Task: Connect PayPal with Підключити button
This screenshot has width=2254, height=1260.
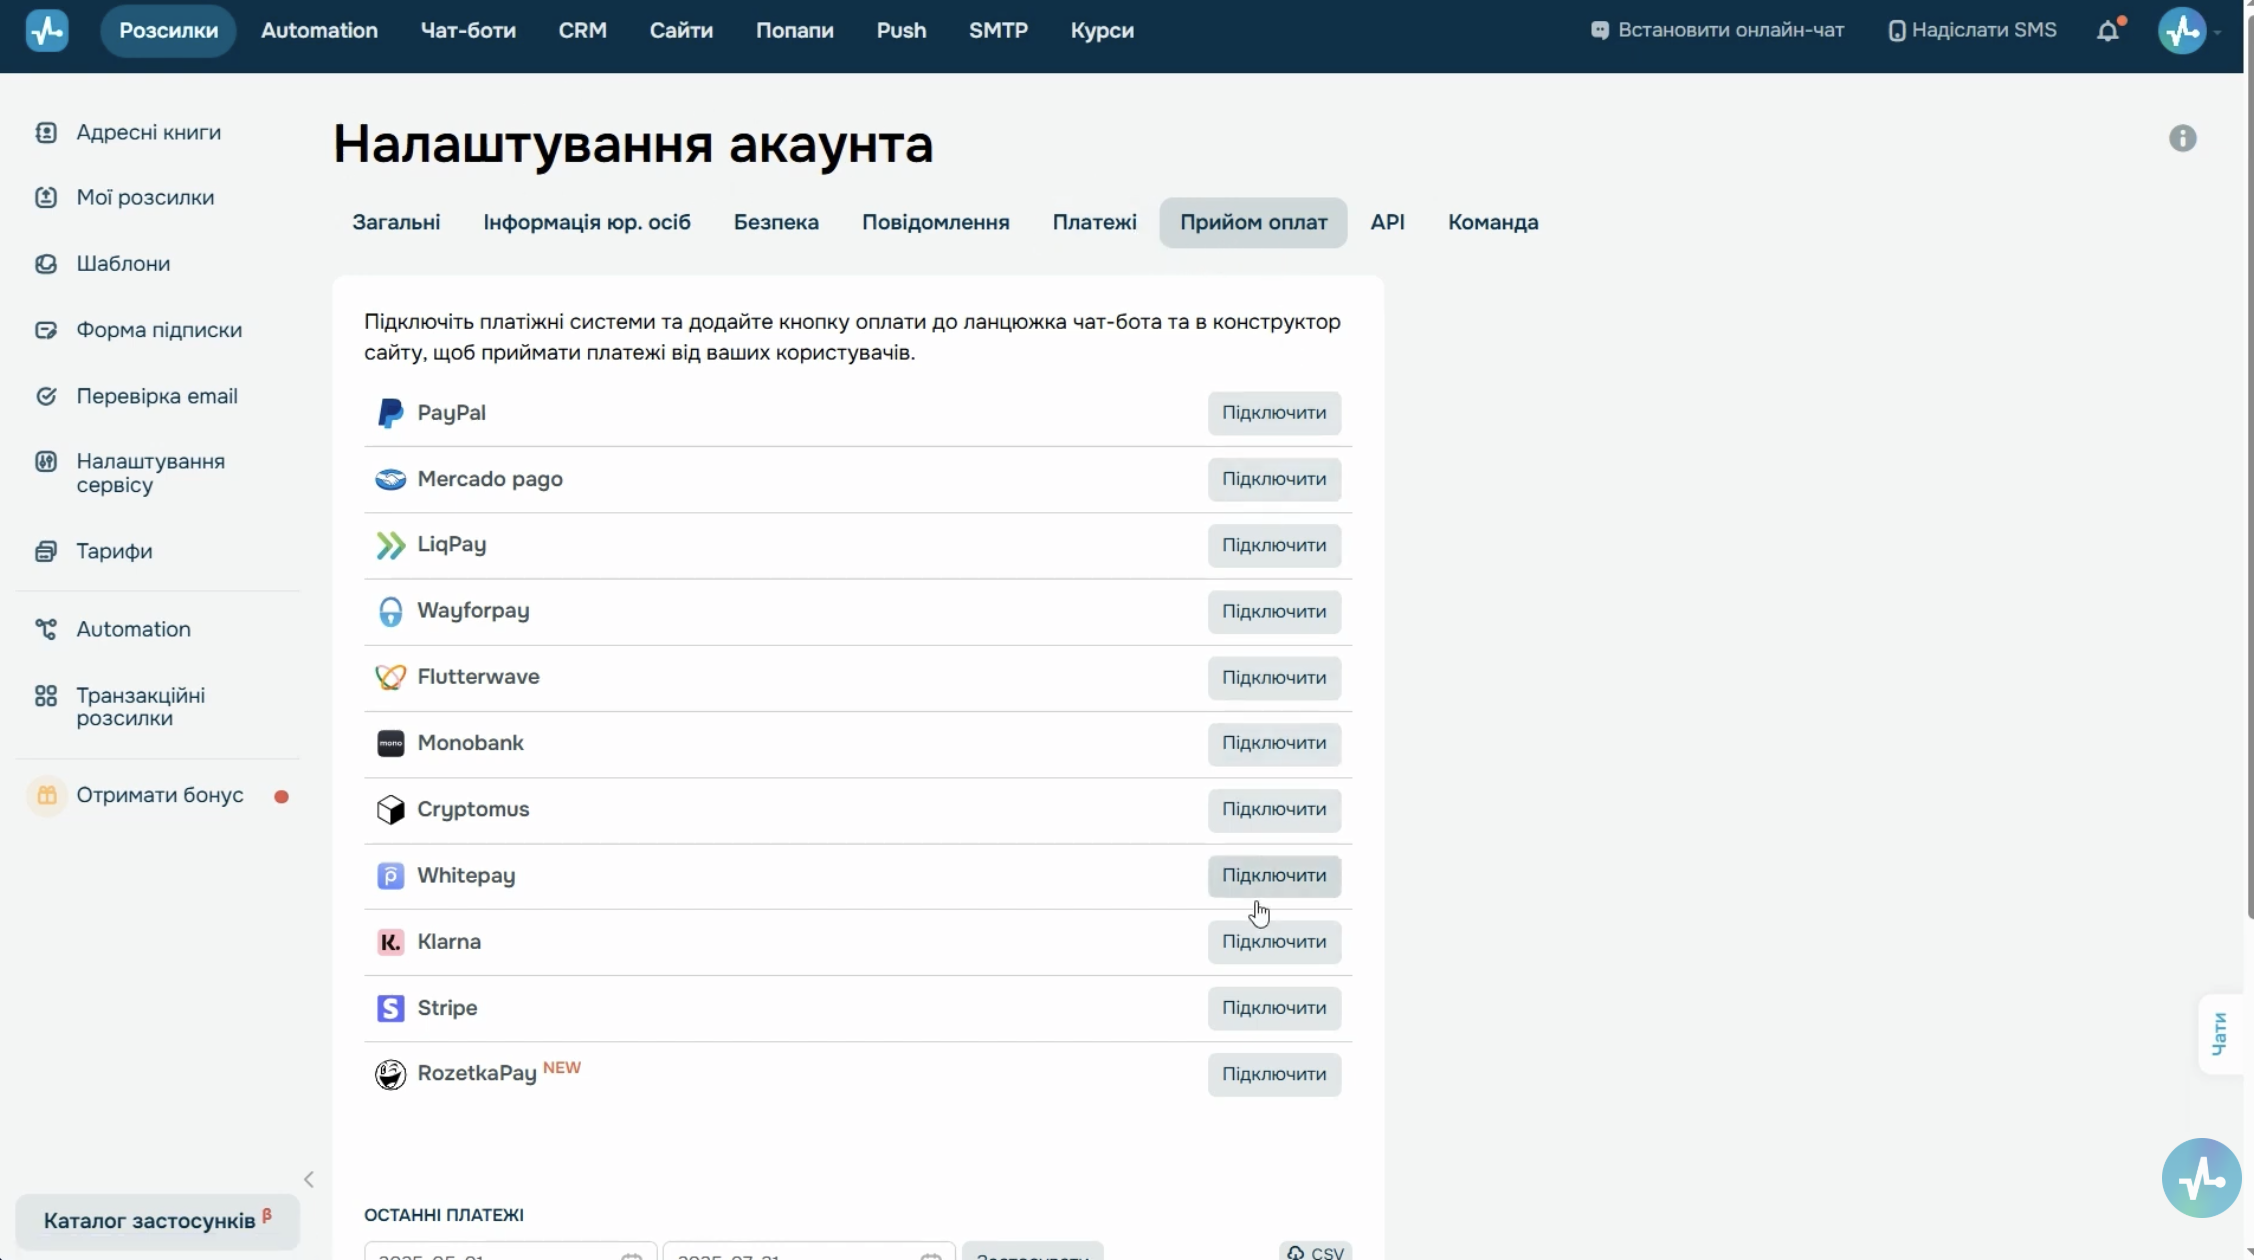Action: (x=1274, y=413)
